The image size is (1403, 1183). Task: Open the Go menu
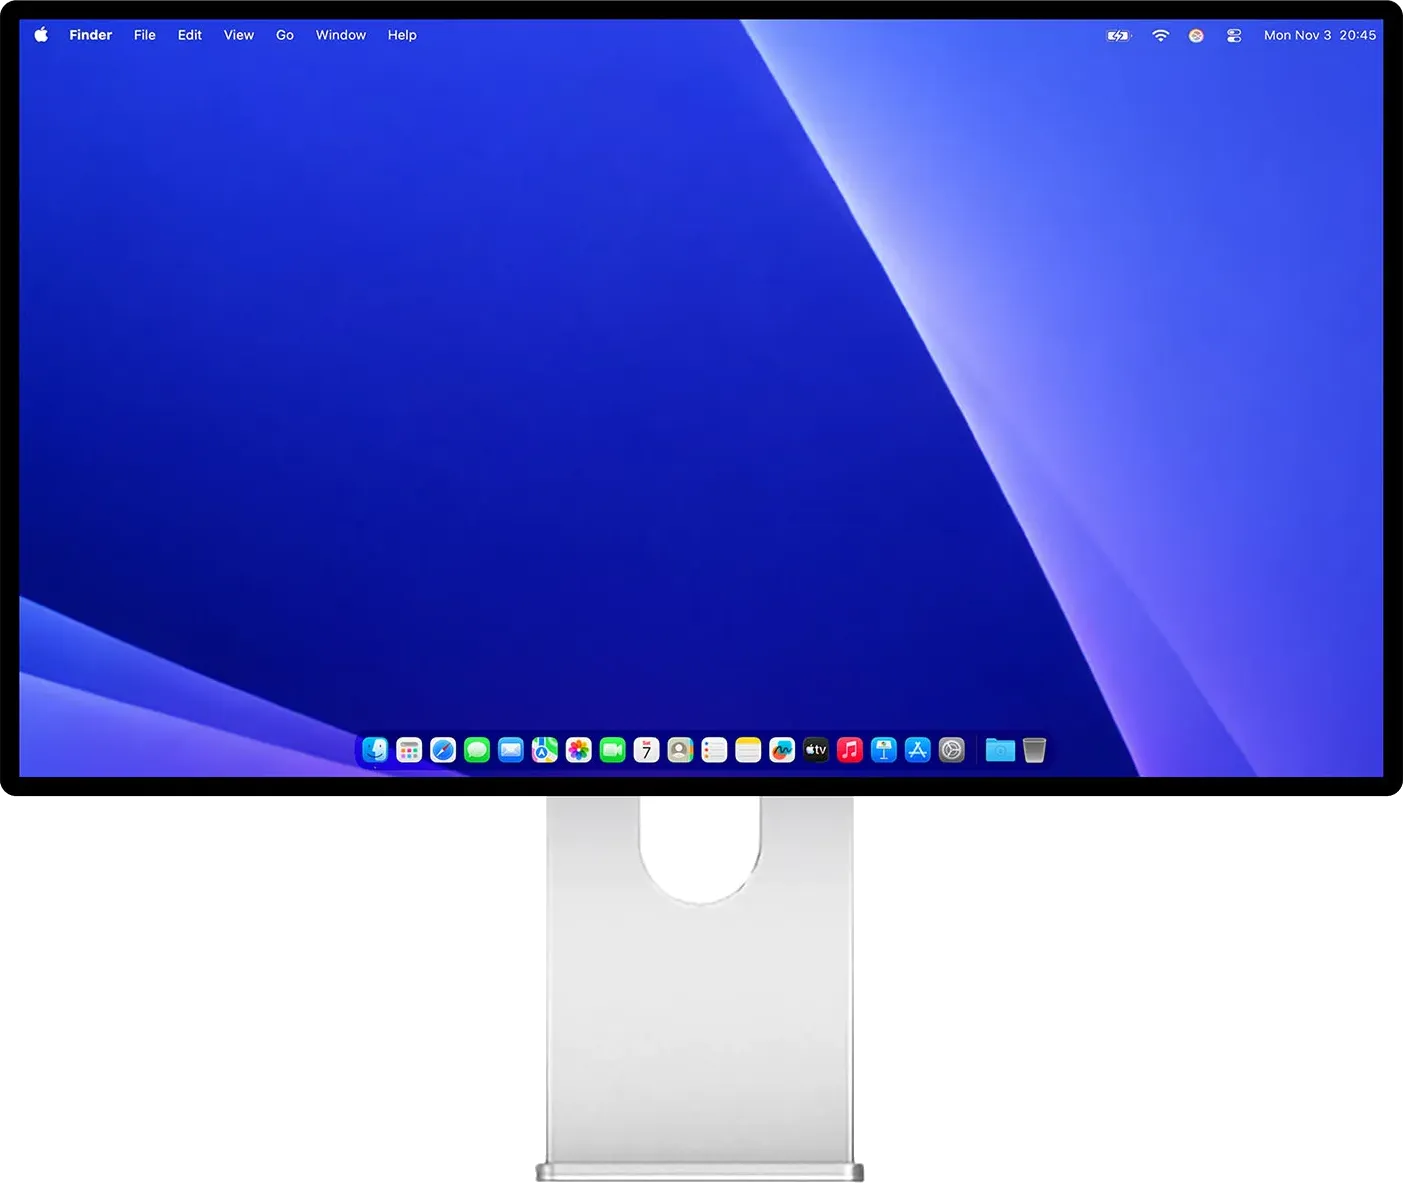point(285,35)
